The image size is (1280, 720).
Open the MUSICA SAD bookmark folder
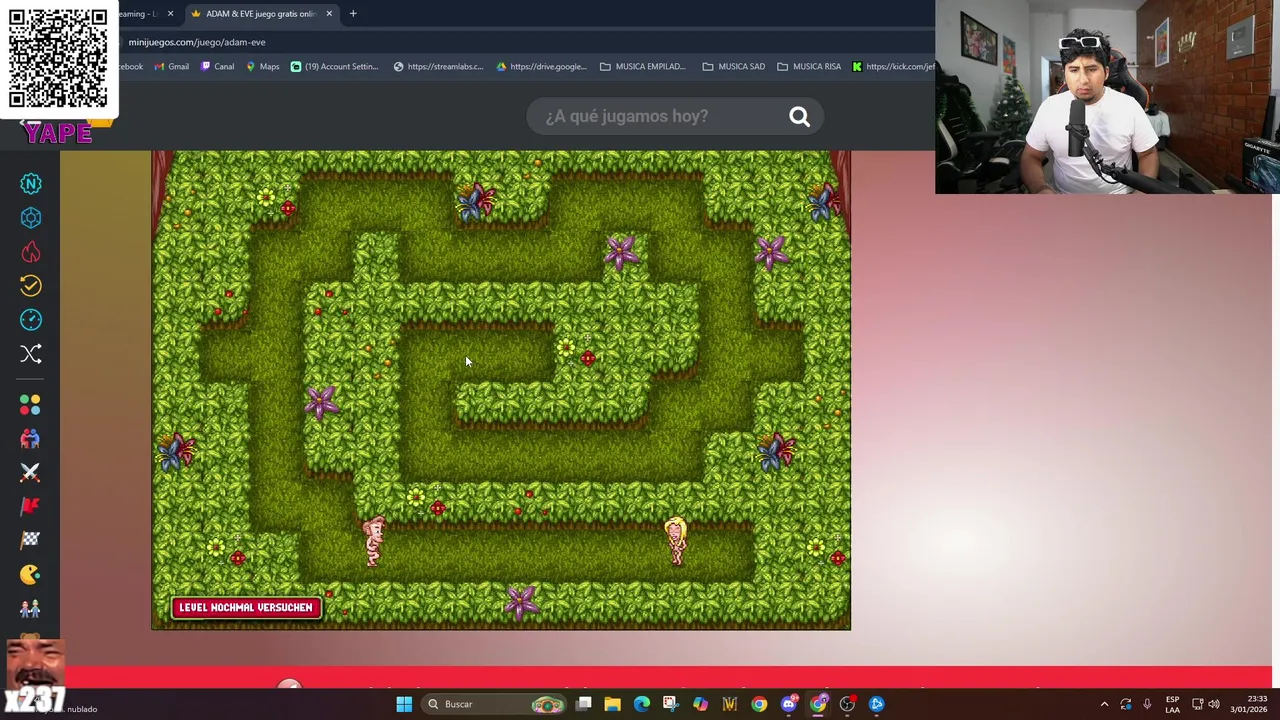[733, 67]
